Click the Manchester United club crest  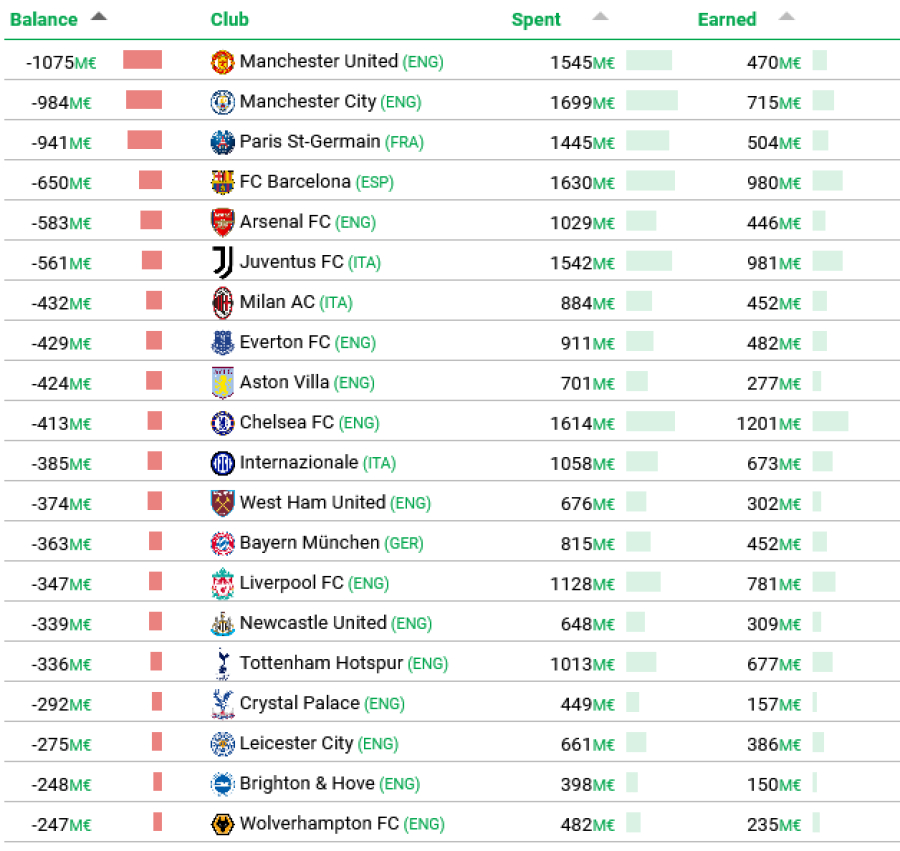(x=222, y=62)
